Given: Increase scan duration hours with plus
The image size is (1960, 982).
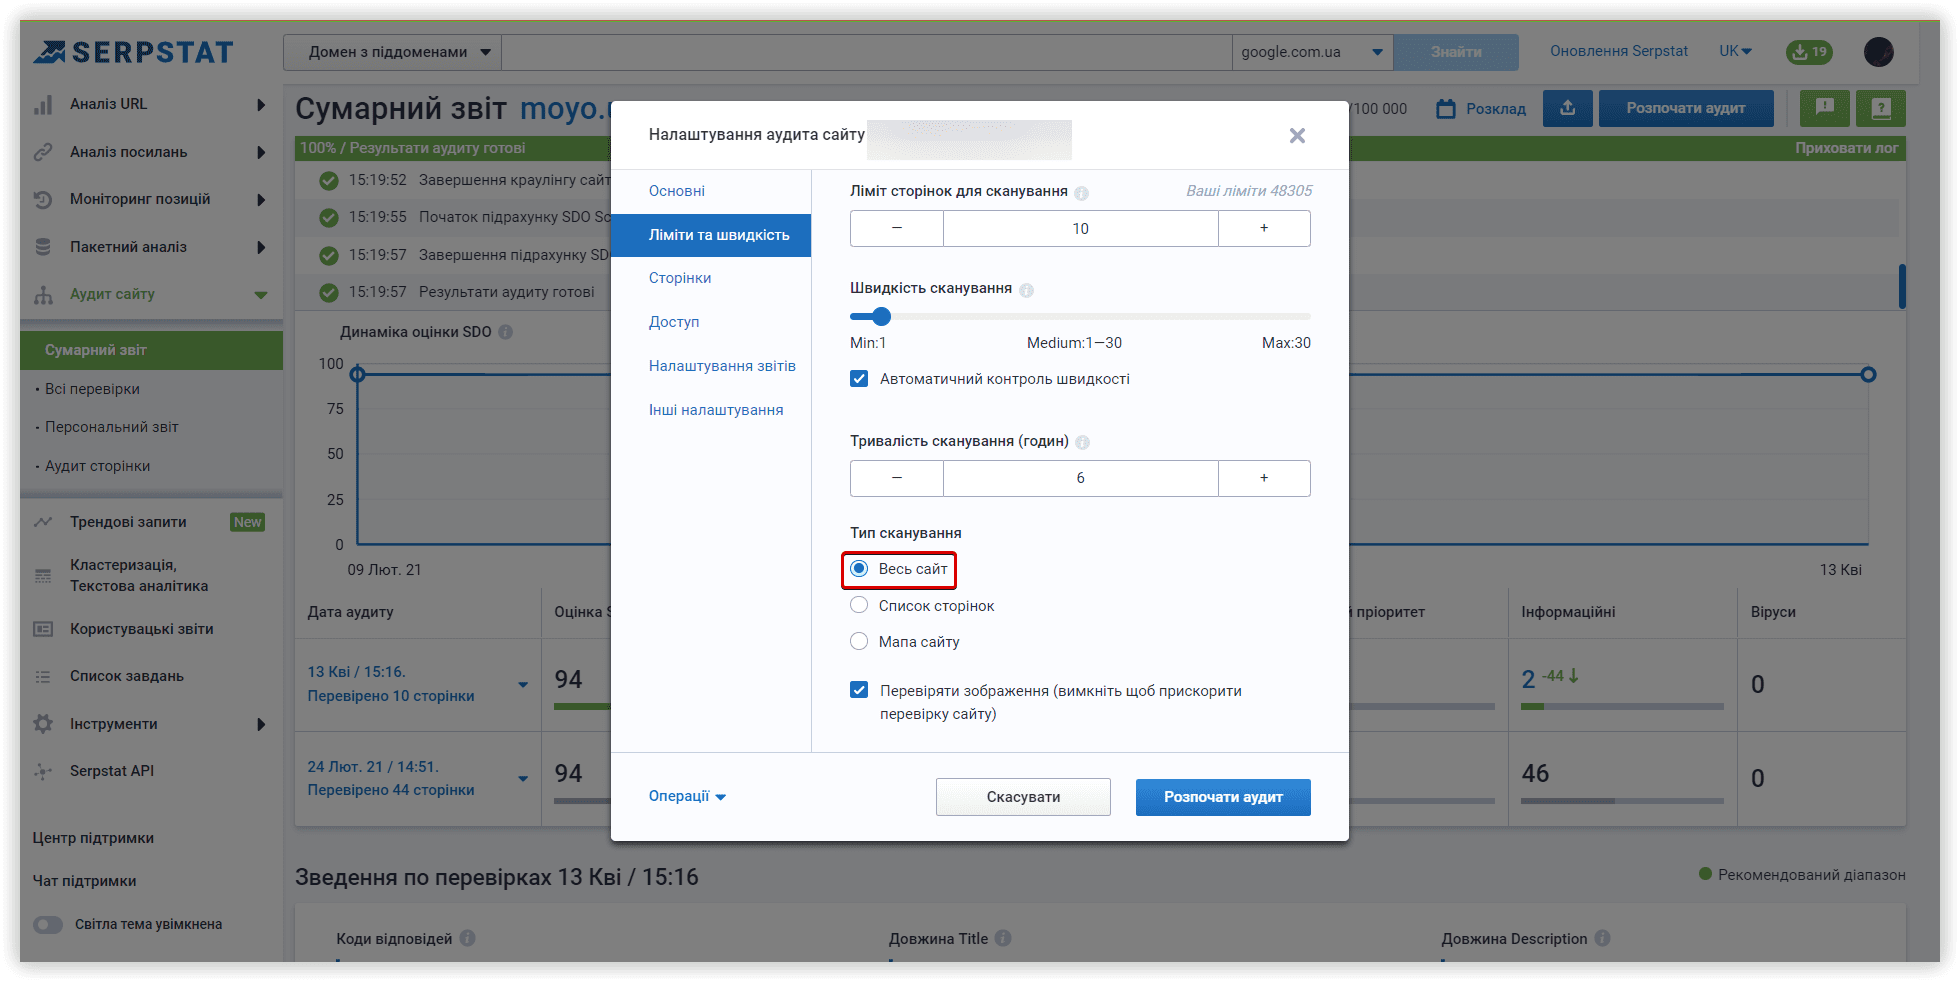Looking at the screenshot, I should point(1264,478).
